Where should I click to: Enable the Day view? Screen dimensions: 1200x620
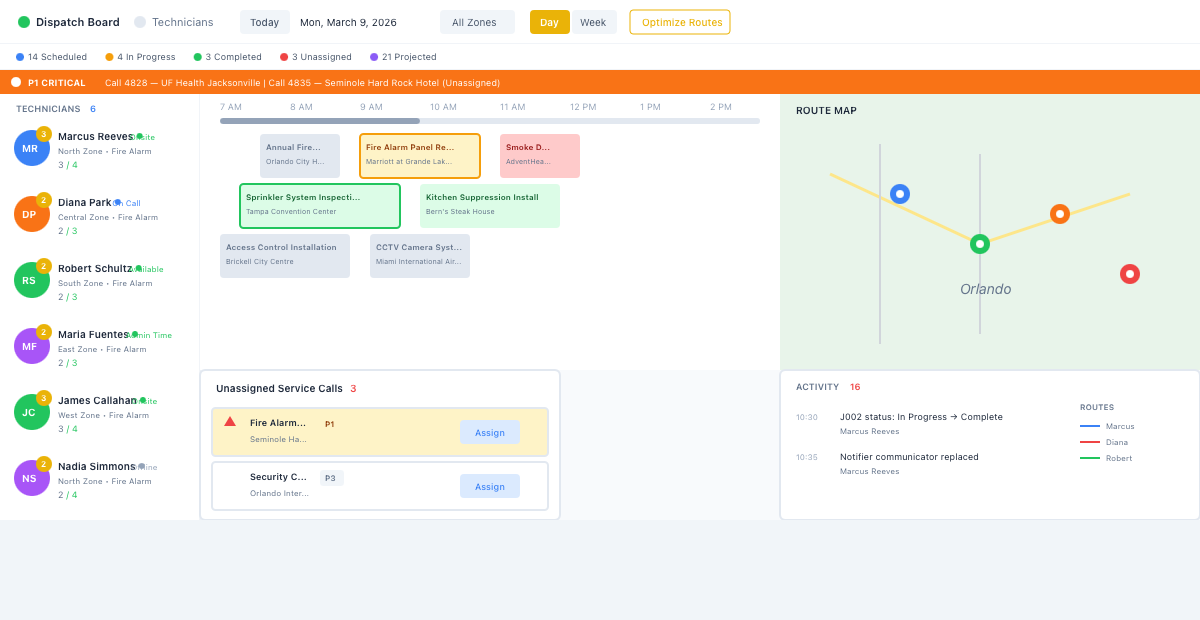(549, 21)
